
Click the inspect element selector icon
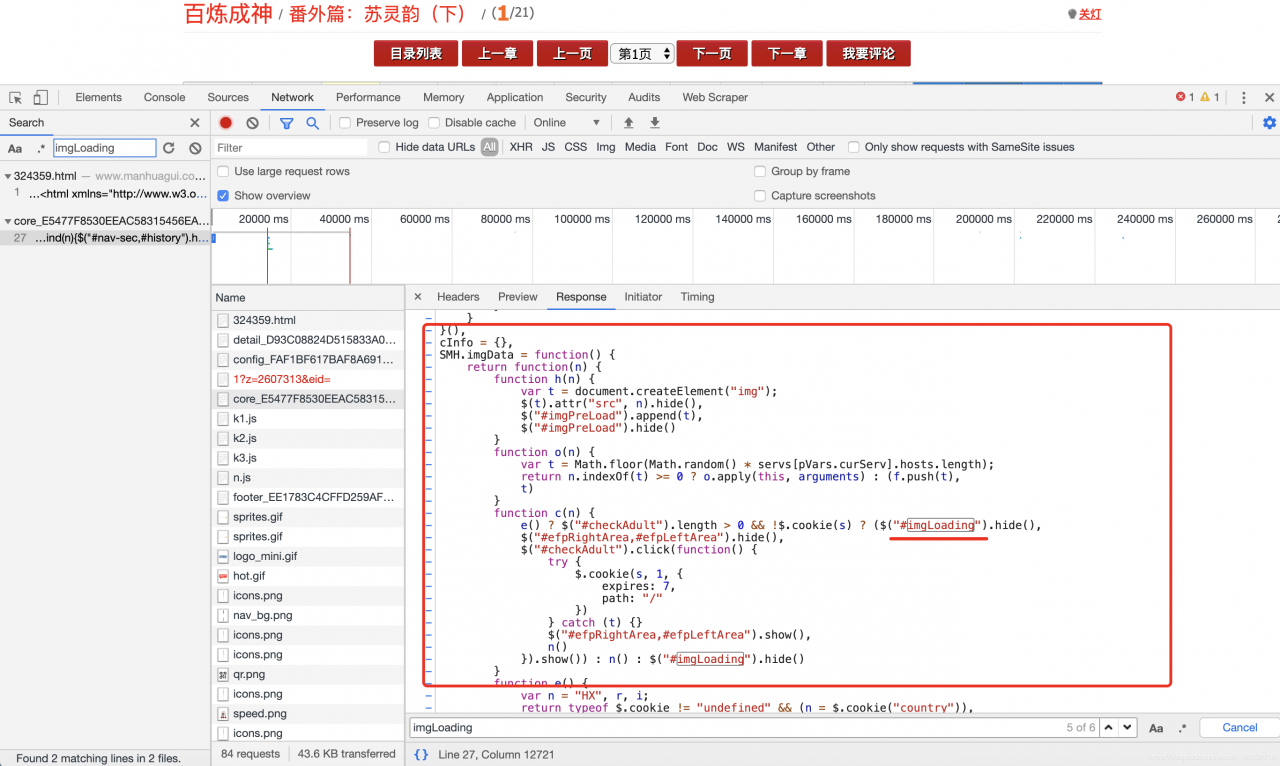[x=16, y=97]
